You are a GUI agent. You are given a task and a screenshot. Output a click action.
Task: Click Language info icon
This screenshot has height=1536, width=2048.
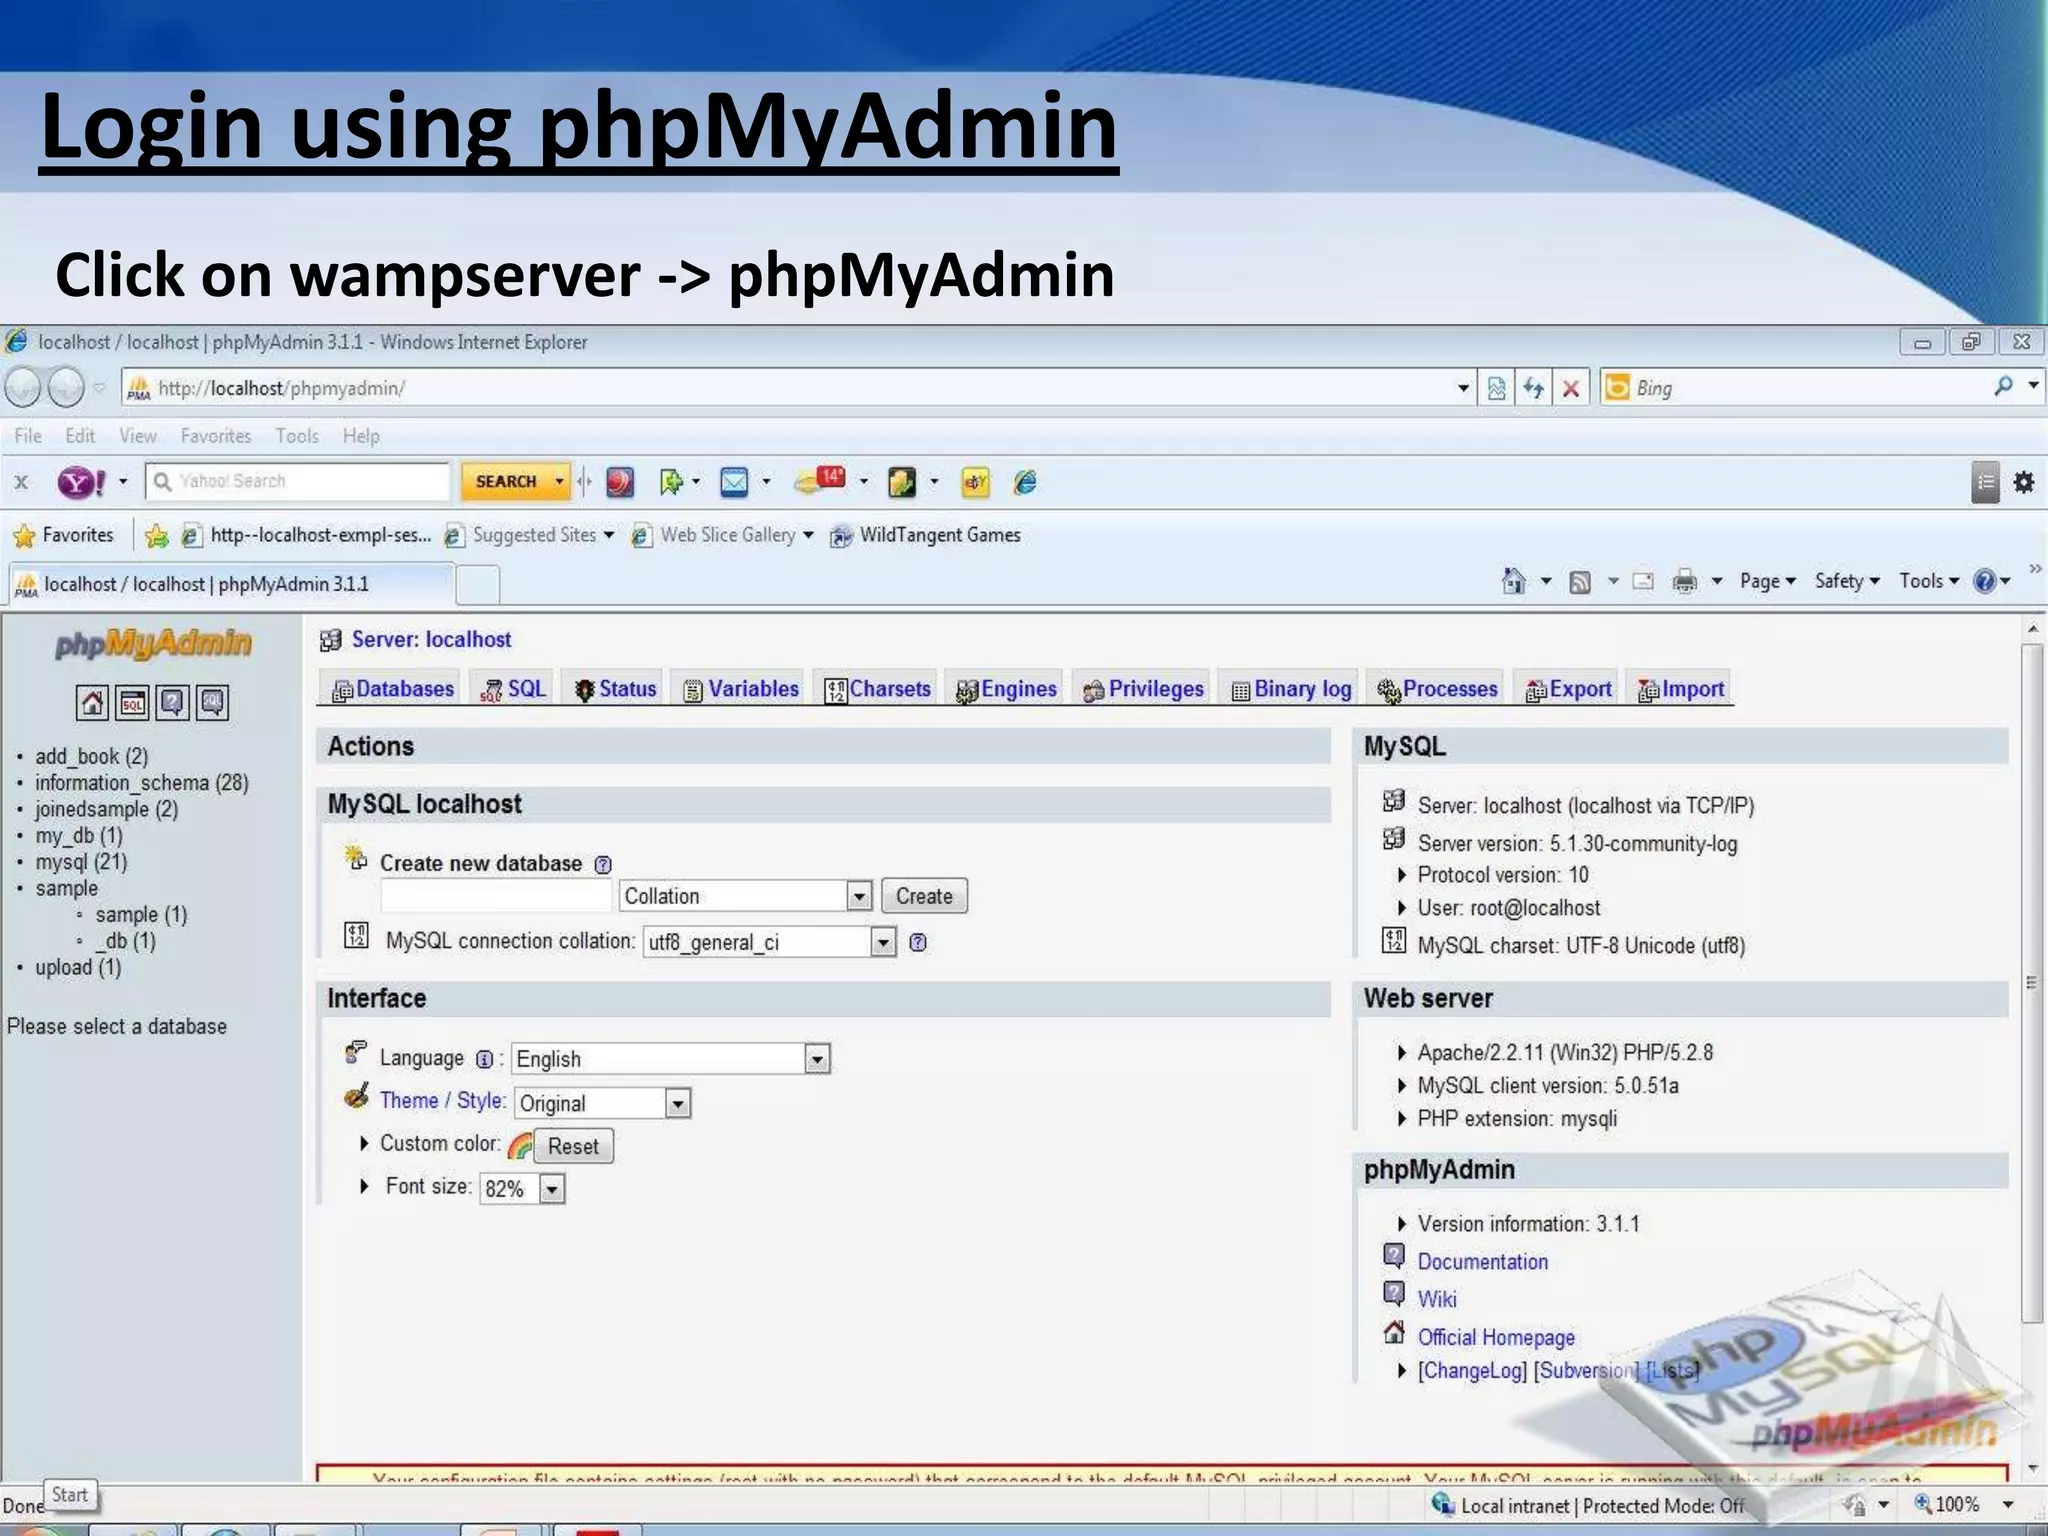point(484,1059)
